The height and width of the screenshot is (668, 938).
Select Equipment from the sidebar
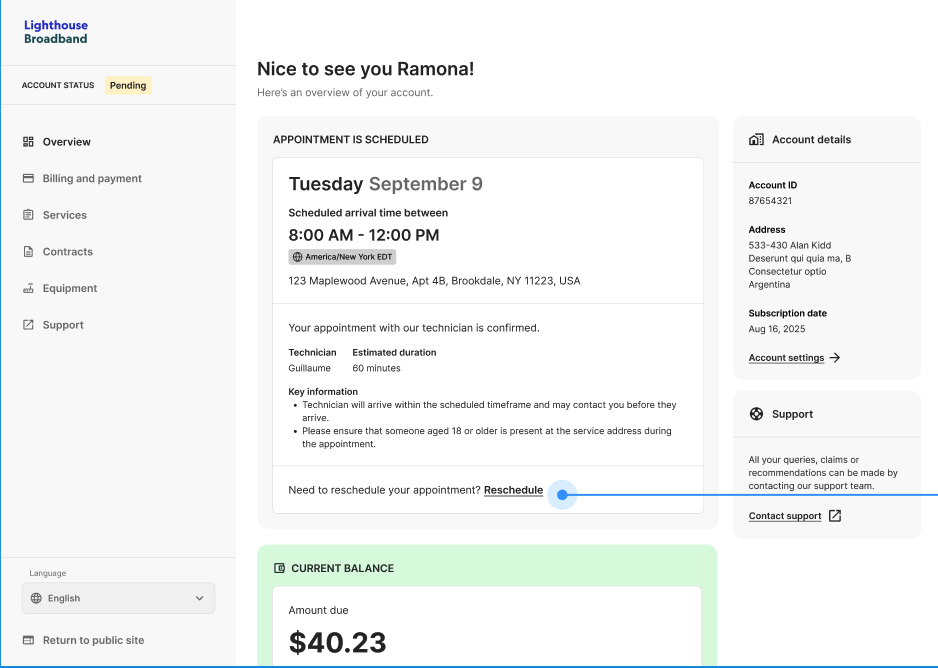pyautogui.click(x=70, y=288)
